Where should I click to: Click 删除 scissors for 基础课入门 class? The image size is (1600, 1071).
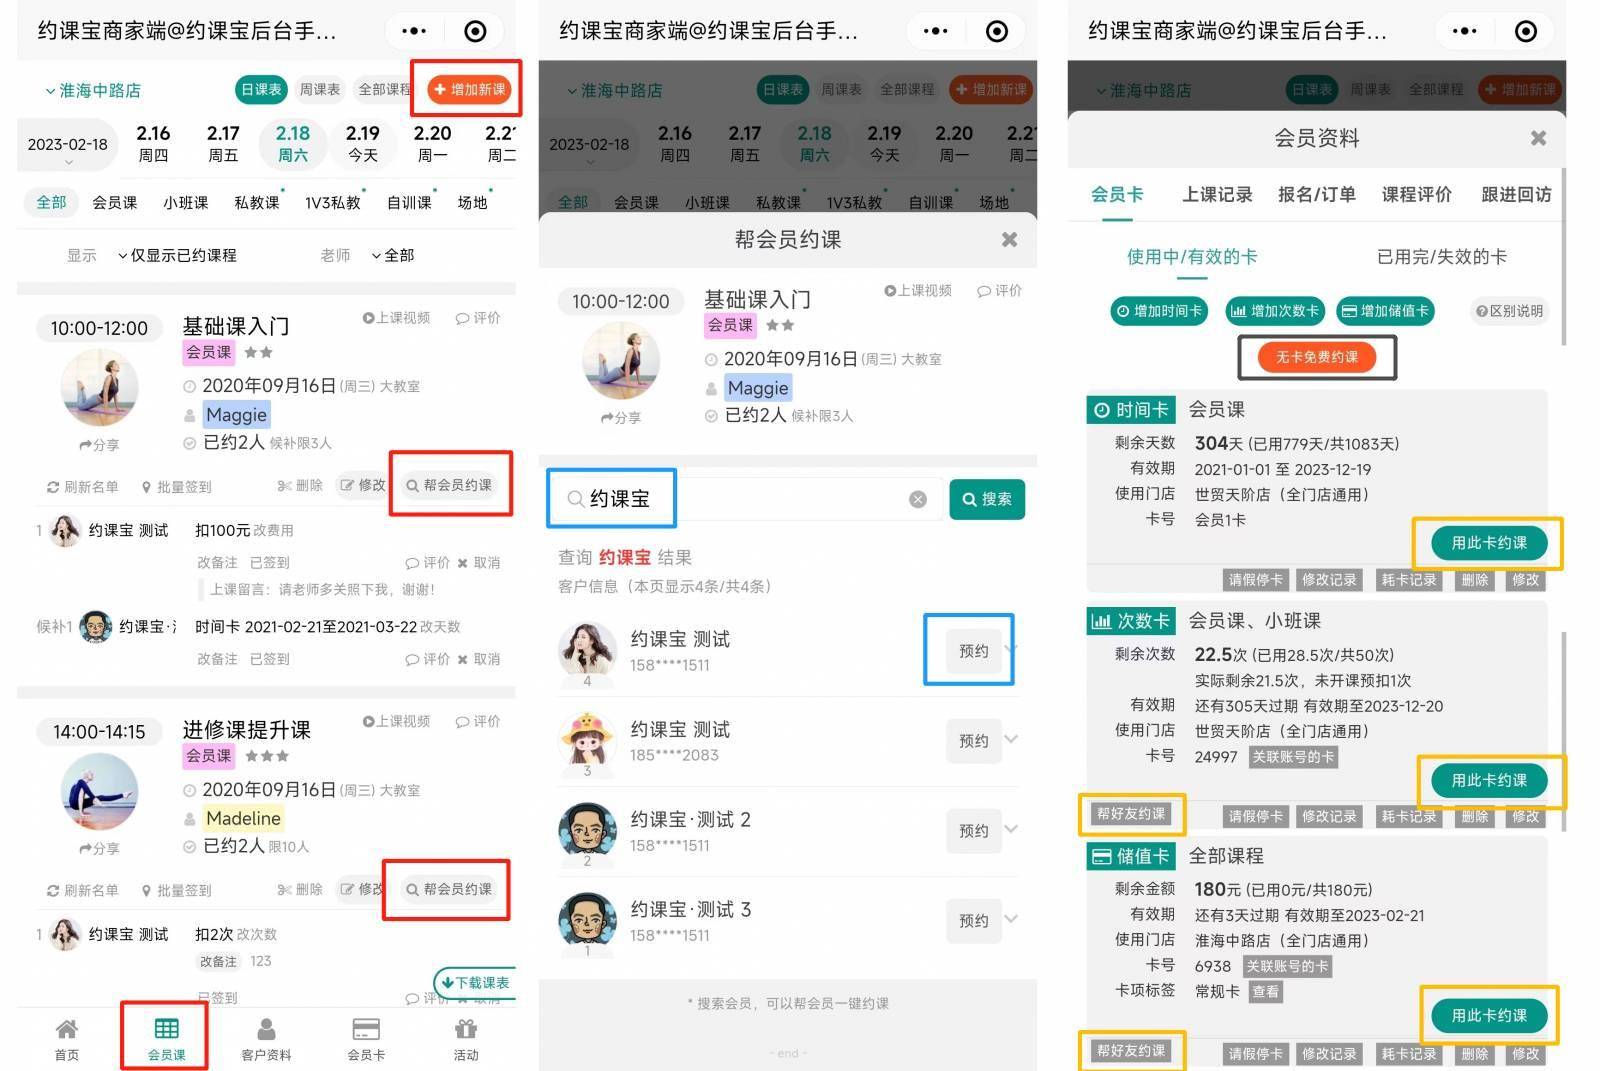tap(300, 486)
